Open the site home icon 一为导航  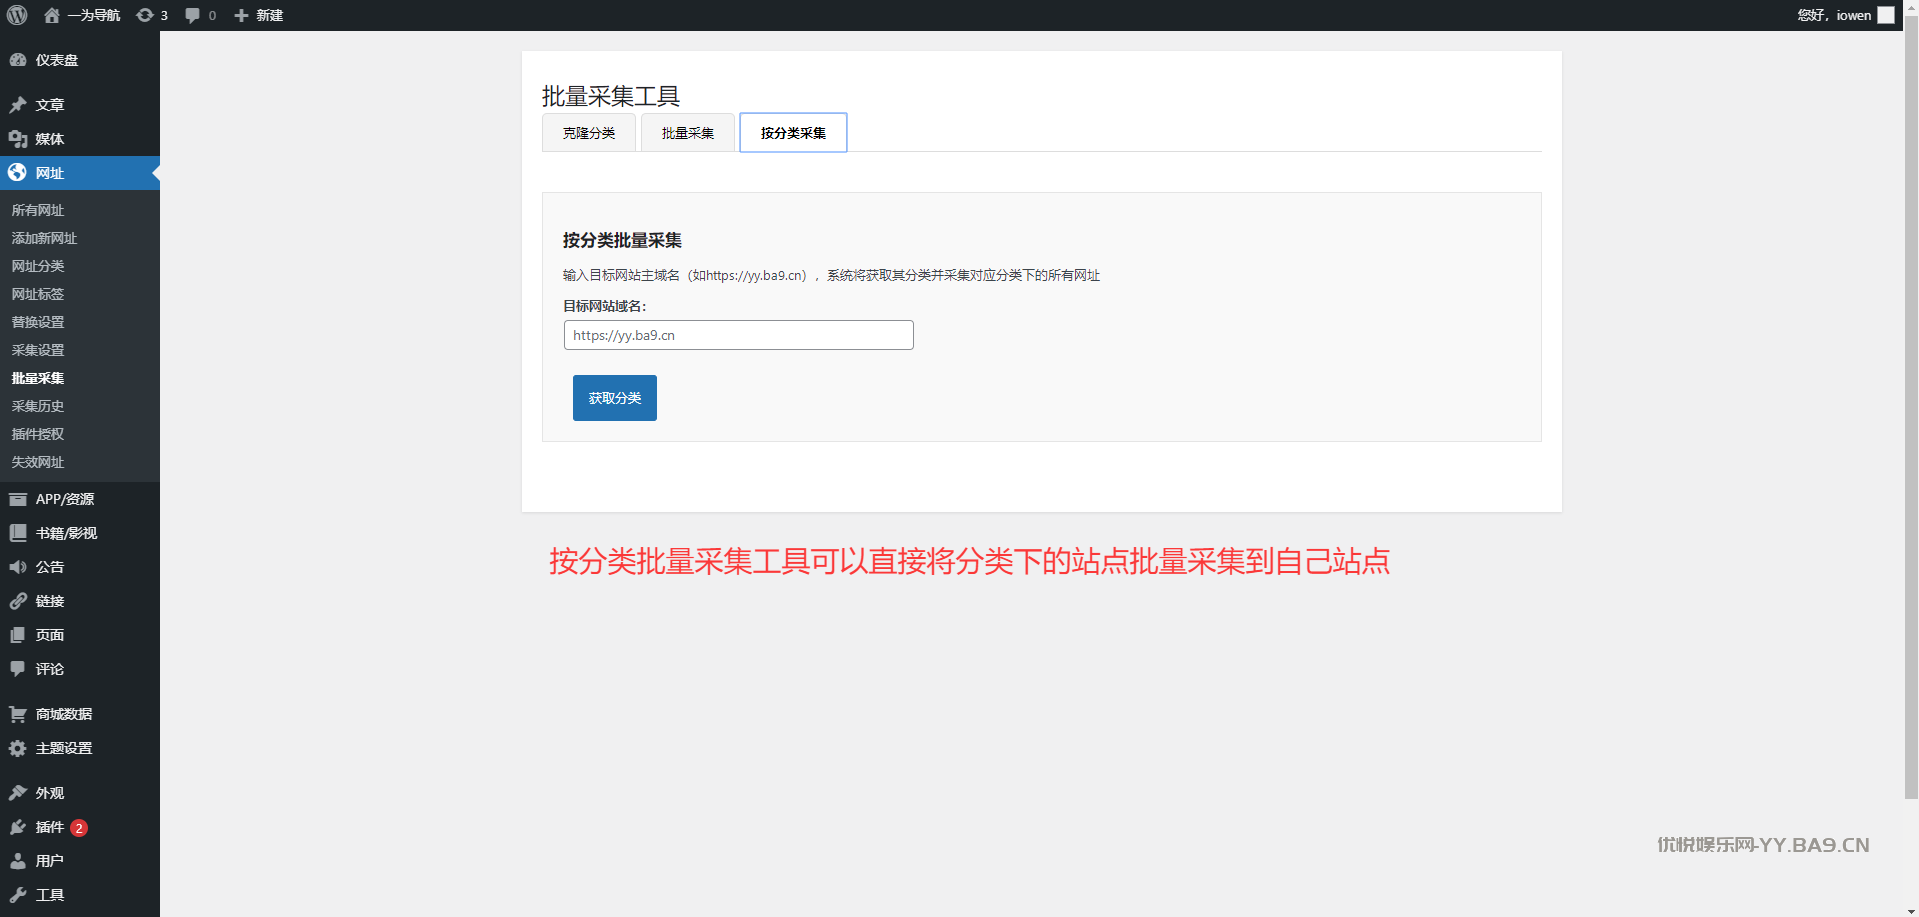coord(52,15)
